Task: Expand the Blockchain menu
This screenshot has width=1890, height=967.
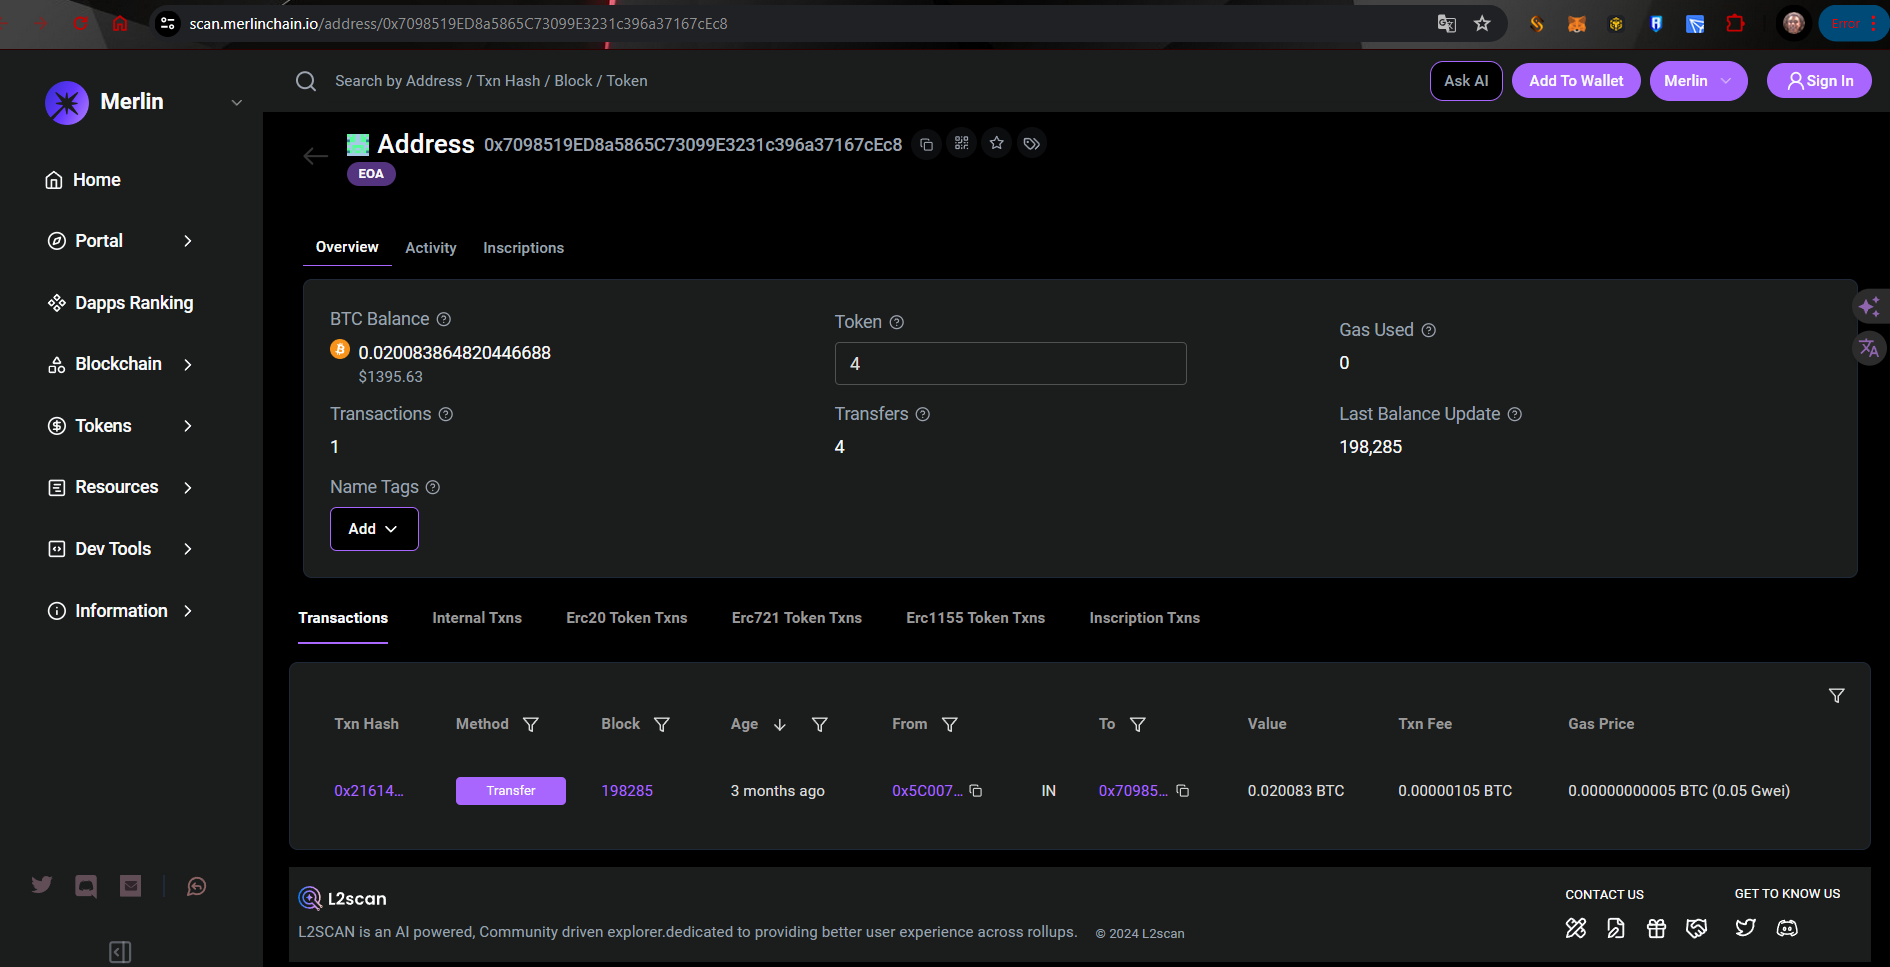Action: click(x=119, y=364)
